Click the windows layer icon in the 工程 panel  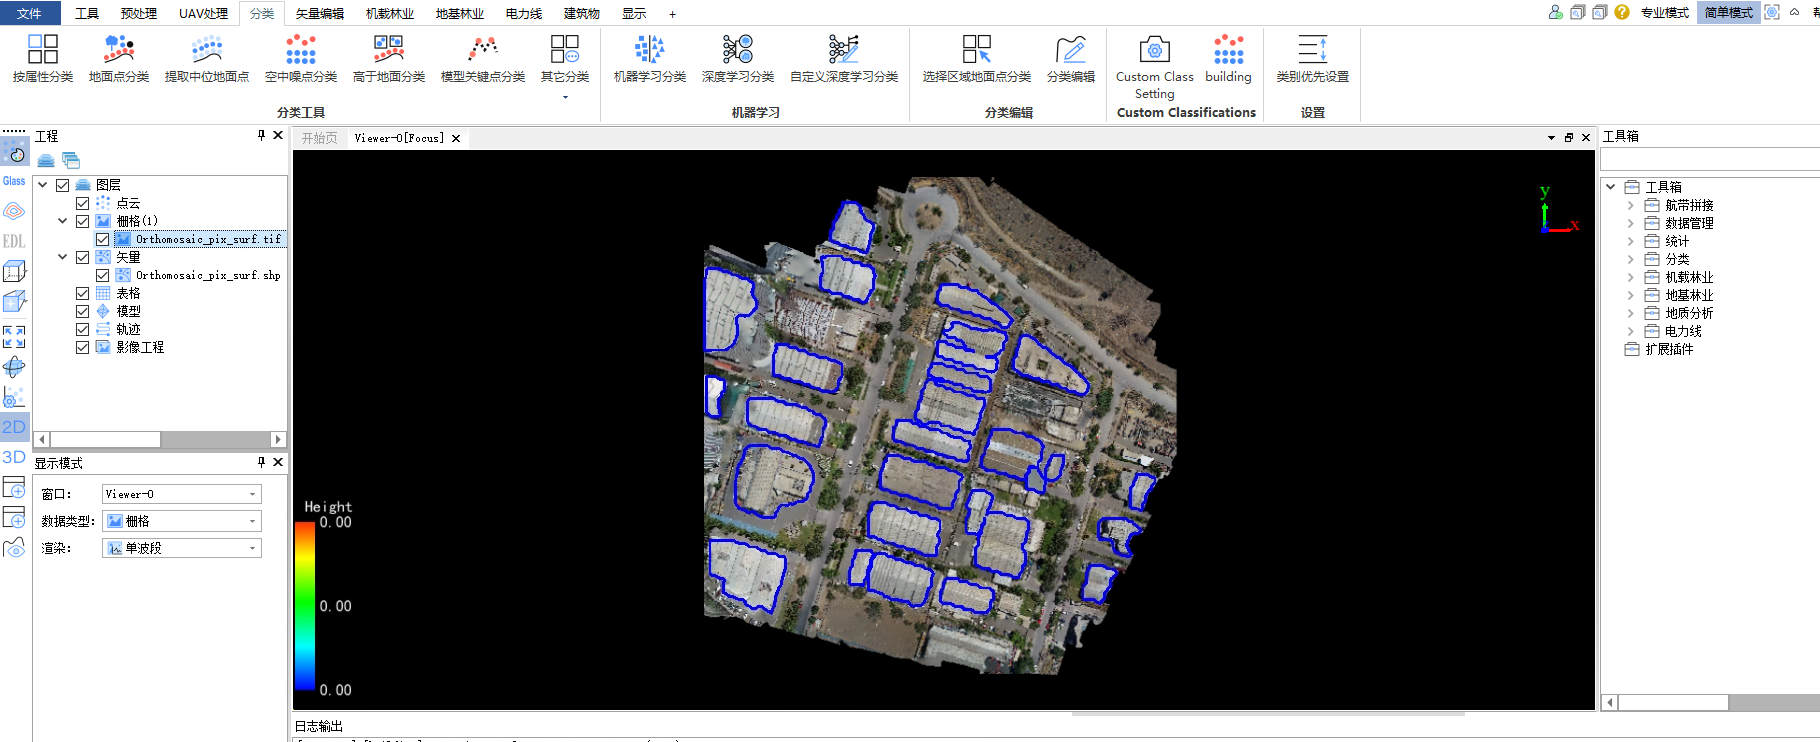click(x=71, y=160)
